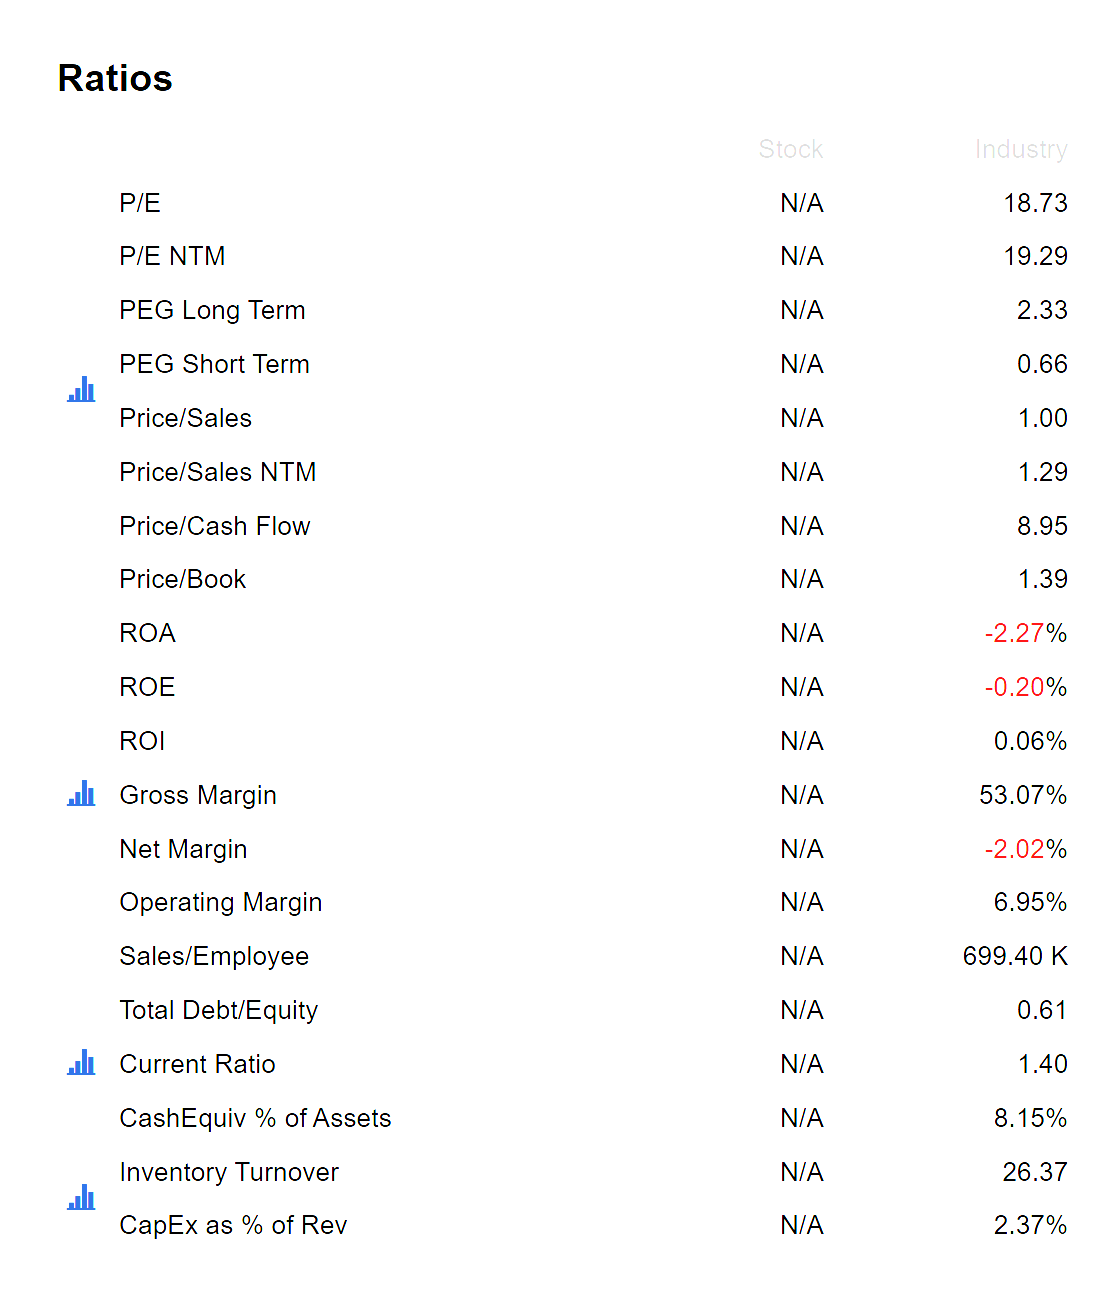
Task: Click the Sales/Employee value 699.40 K
Action: pos(1014,956)
